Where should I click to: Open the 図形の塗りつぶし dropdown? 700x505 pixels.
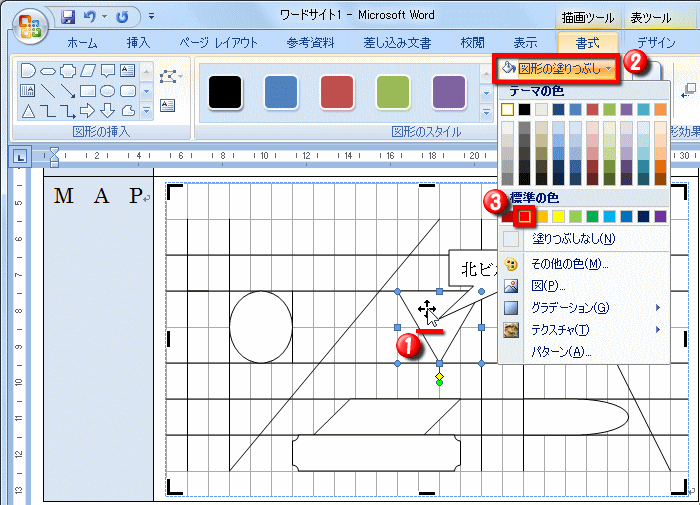click(x=556, y=68)
